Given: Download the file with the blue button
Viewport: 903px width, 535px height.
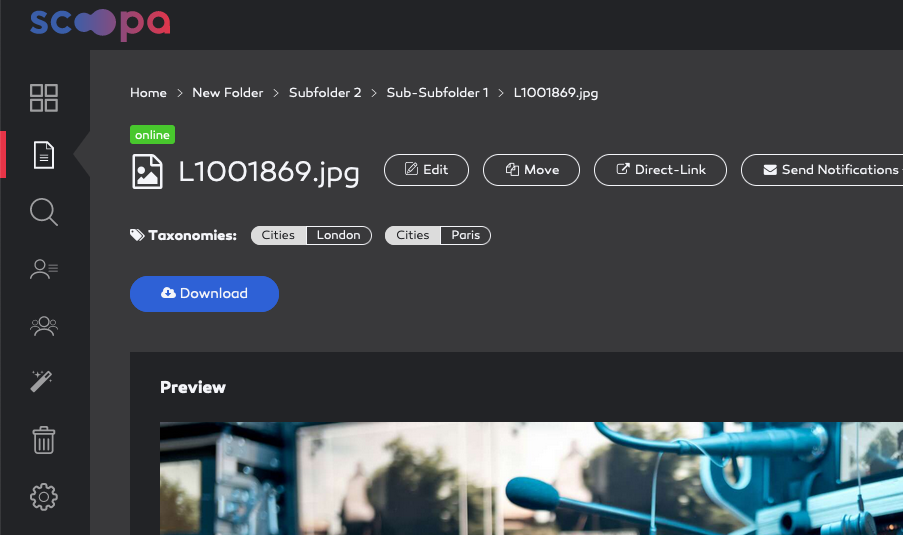Looking at the screenshot, I should click(204, 294).
